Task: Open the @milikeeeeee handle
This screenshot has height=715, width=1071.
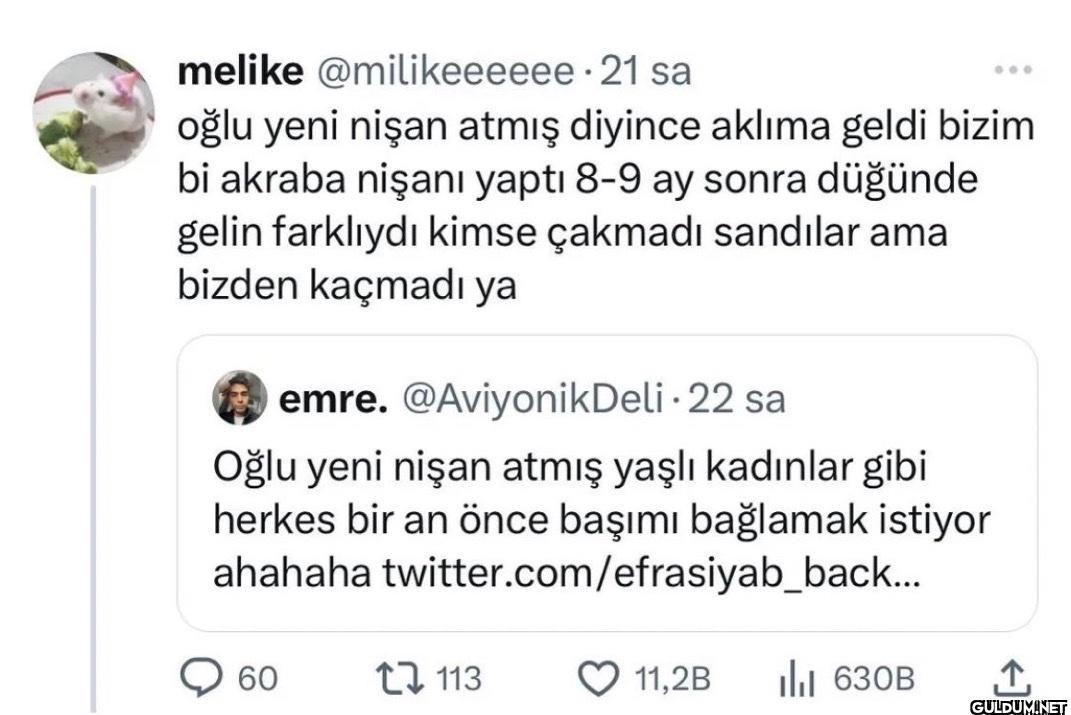Action: [446, 72]
